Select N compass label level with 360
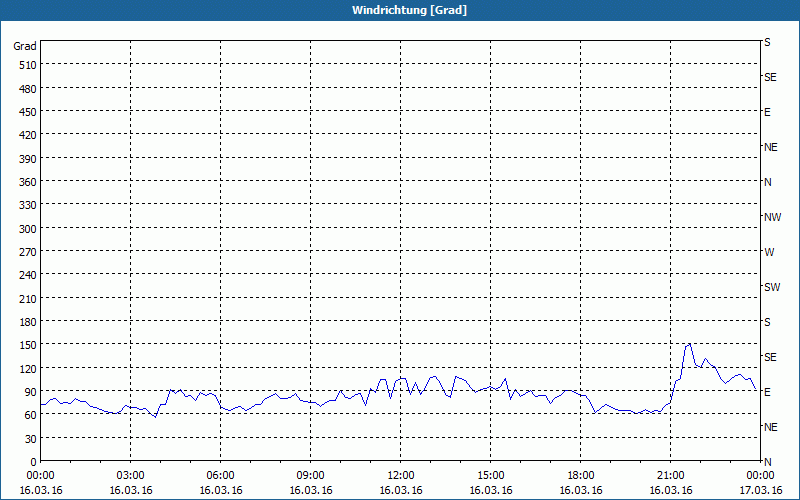 click(x=768, y=182)
